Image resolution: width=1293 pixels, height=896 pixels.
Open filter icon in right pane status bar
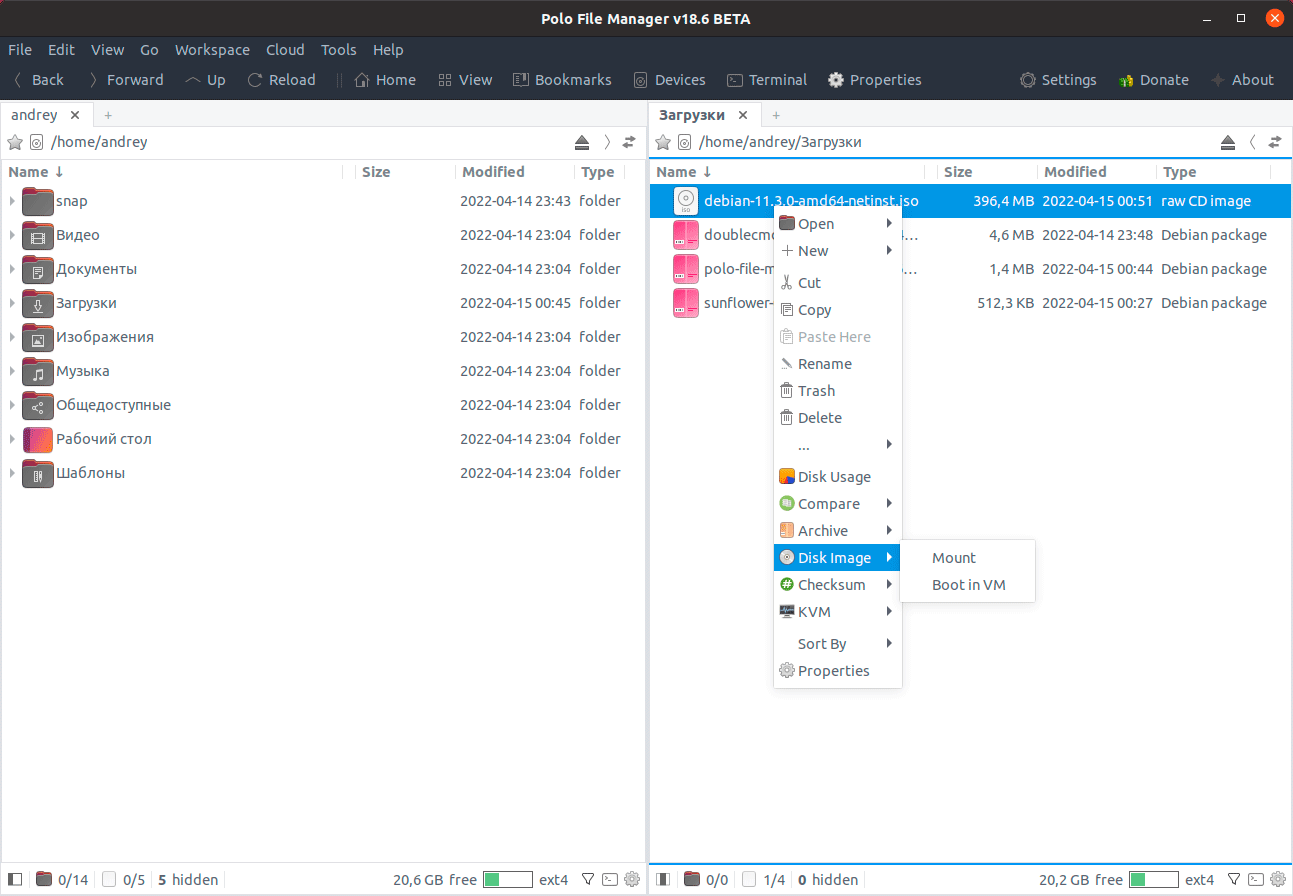click(1234, 880)
